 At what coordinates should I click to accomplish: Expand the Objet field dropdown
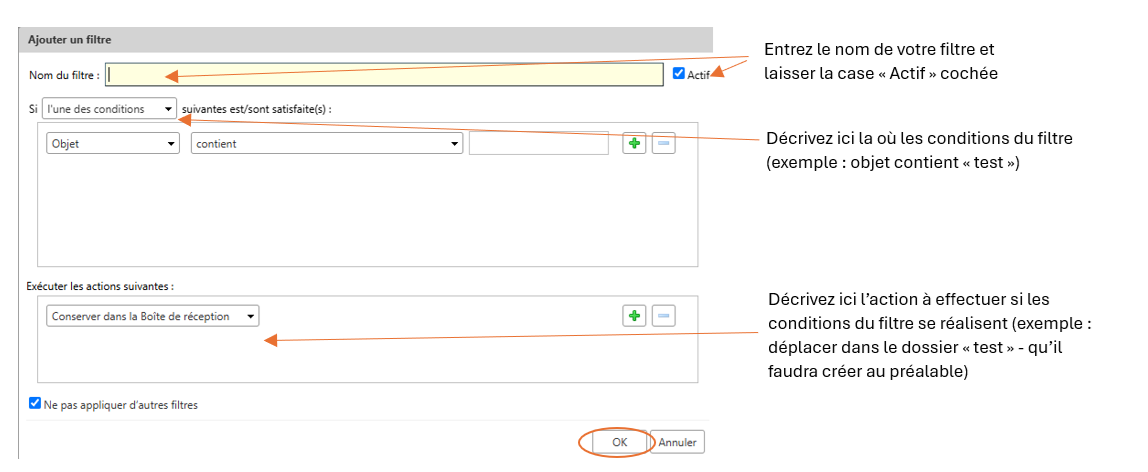(113, 144)
